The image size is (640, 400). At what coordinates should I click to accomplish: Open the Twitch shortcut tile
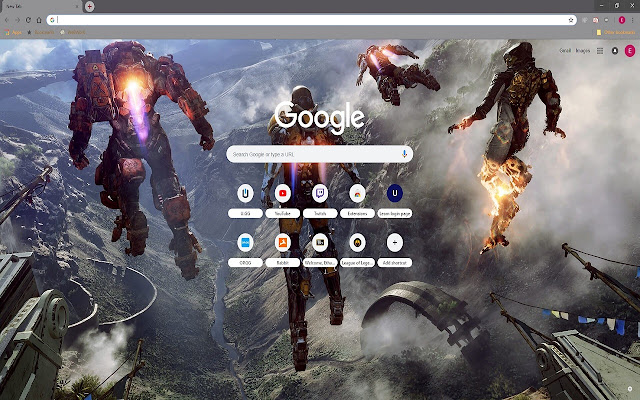(x=320, y=200)
